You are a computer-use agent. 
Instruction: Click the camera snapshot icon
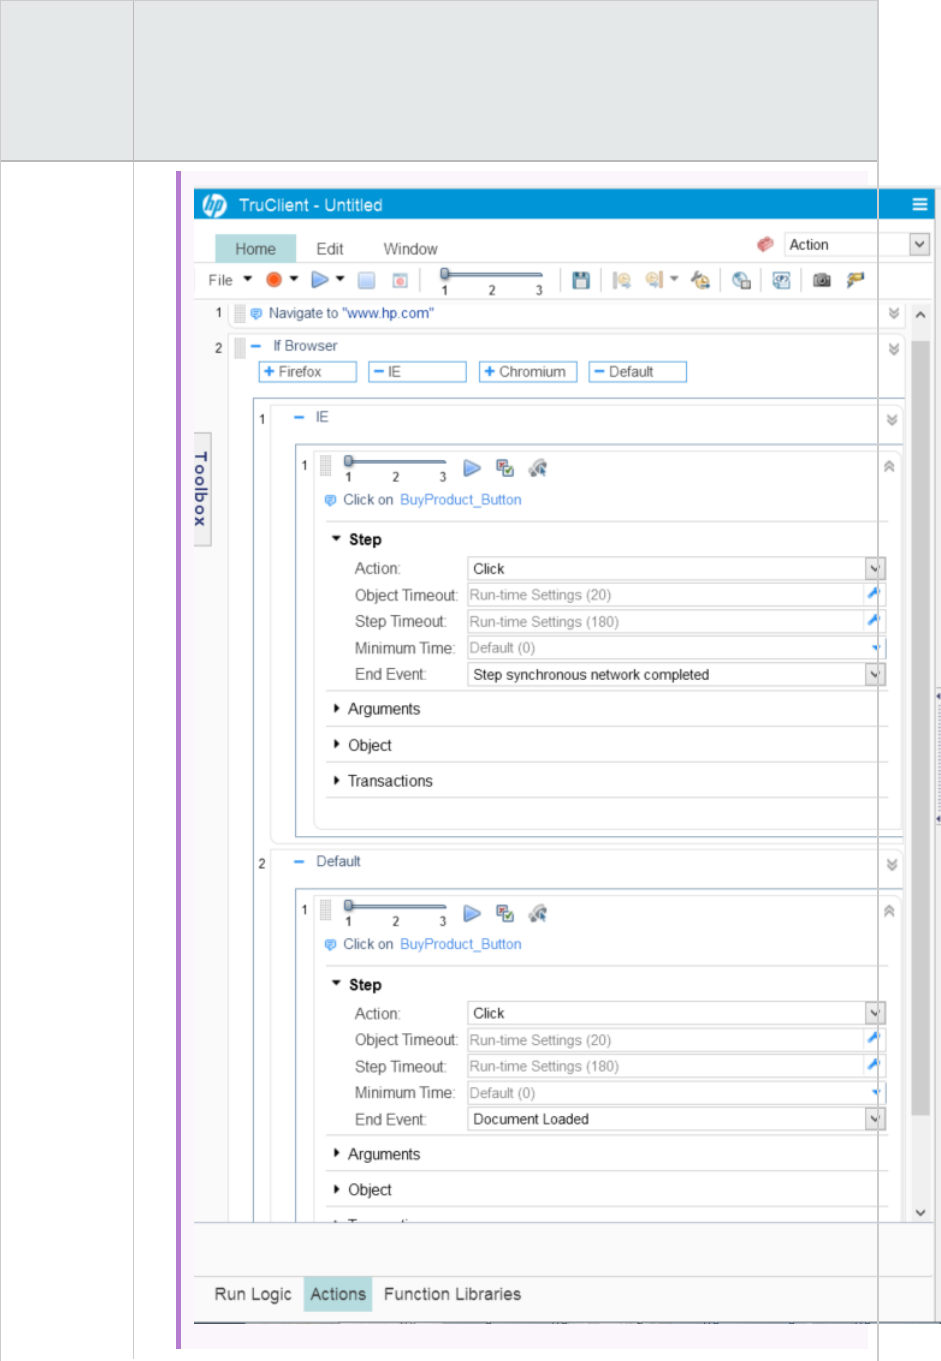(821, 280)
